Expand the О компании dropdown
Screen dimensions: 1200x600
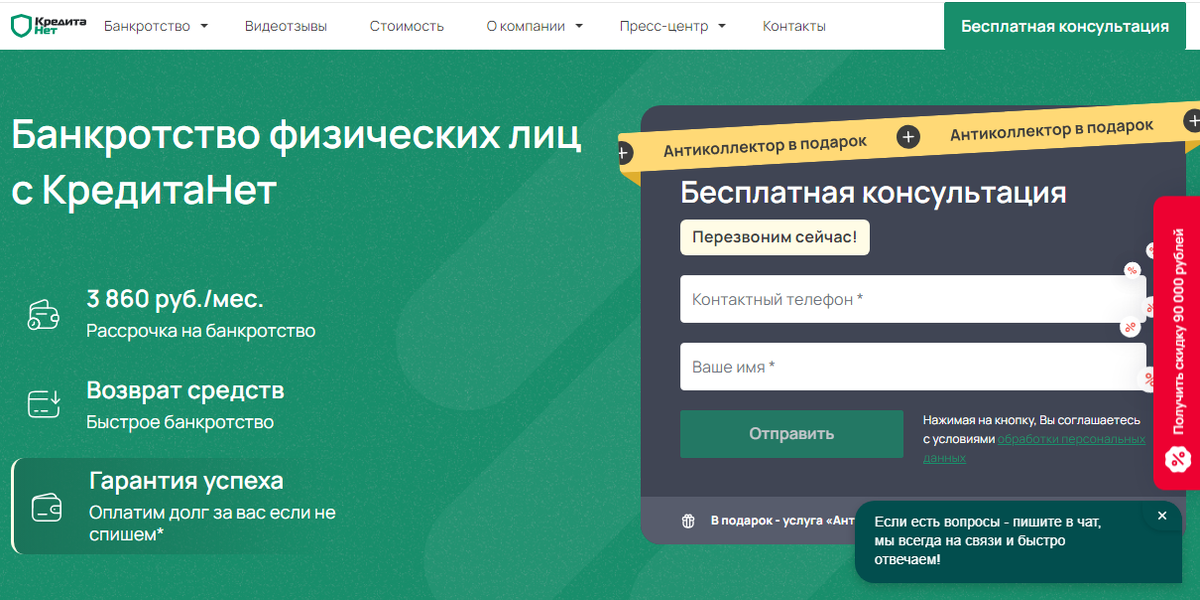click(535, 26)
